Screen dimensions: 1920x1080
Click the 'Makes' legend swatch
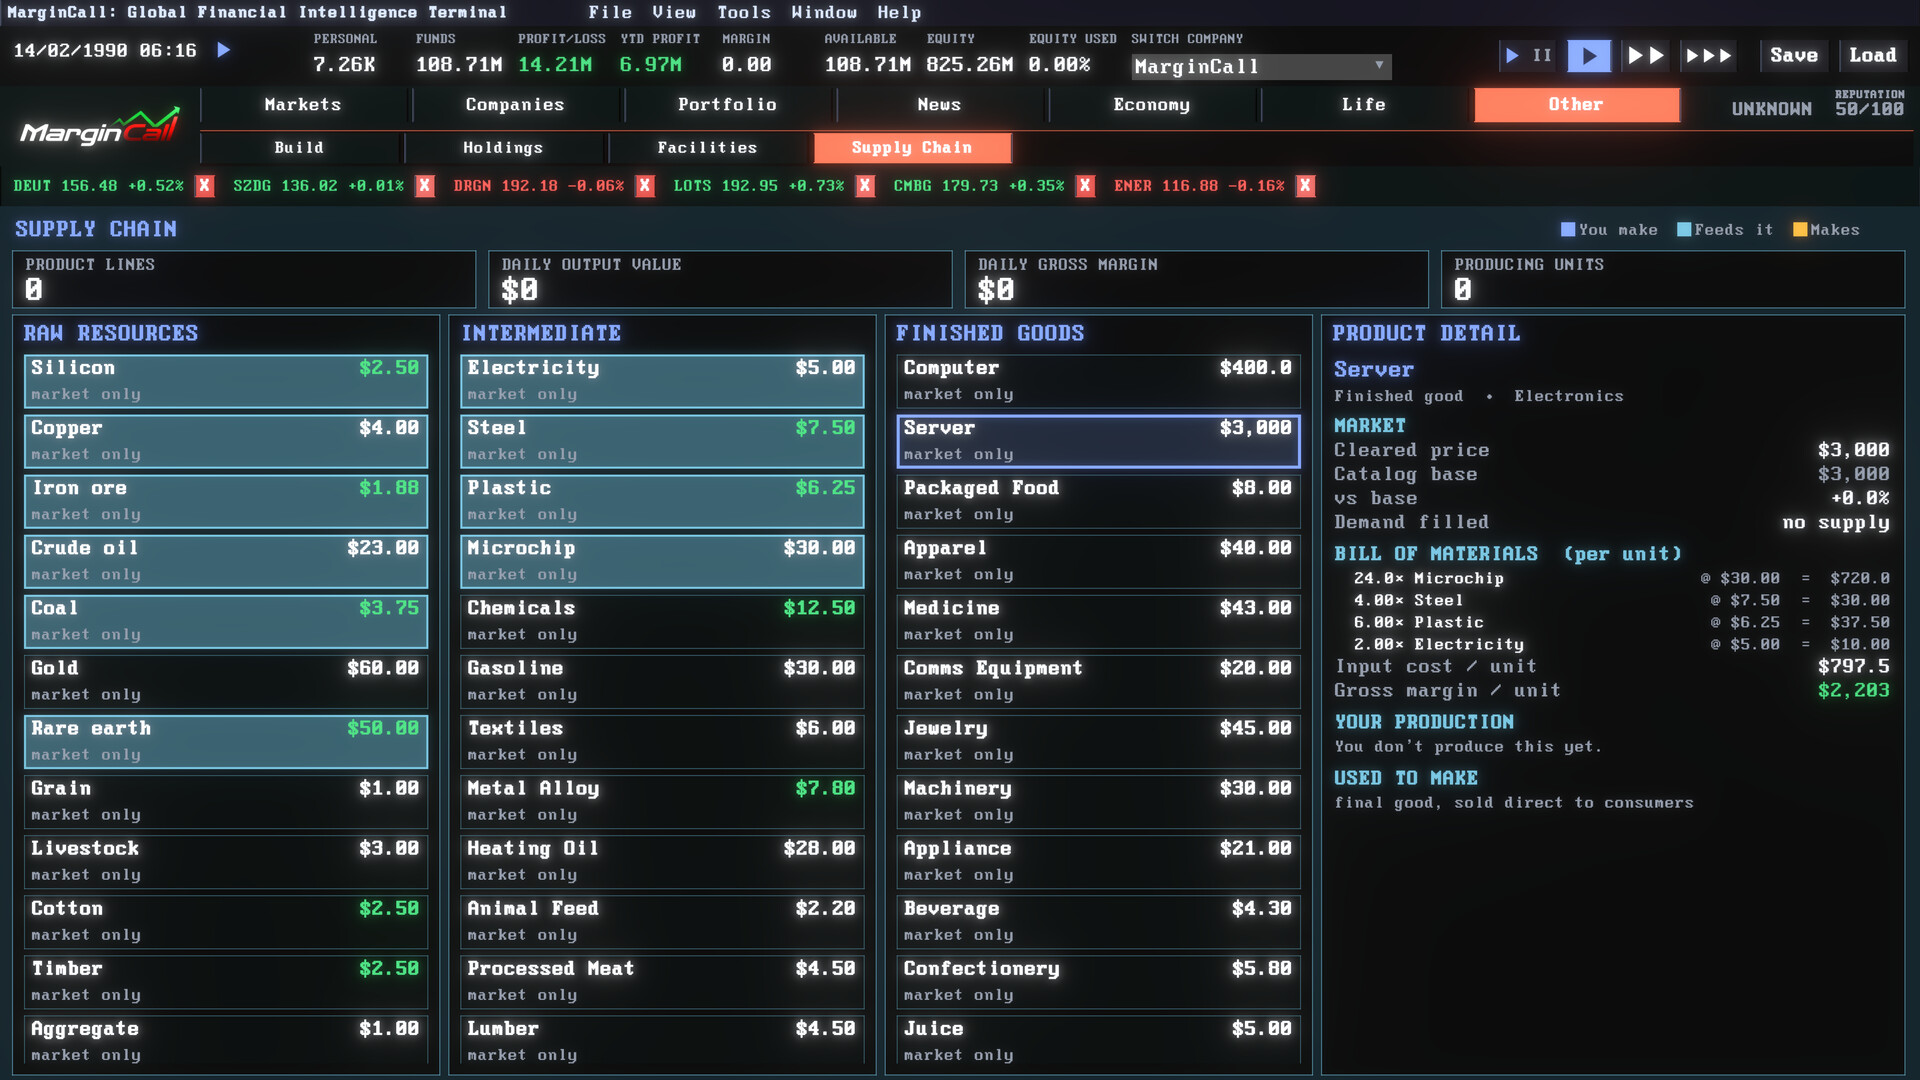click(1800, 230)
